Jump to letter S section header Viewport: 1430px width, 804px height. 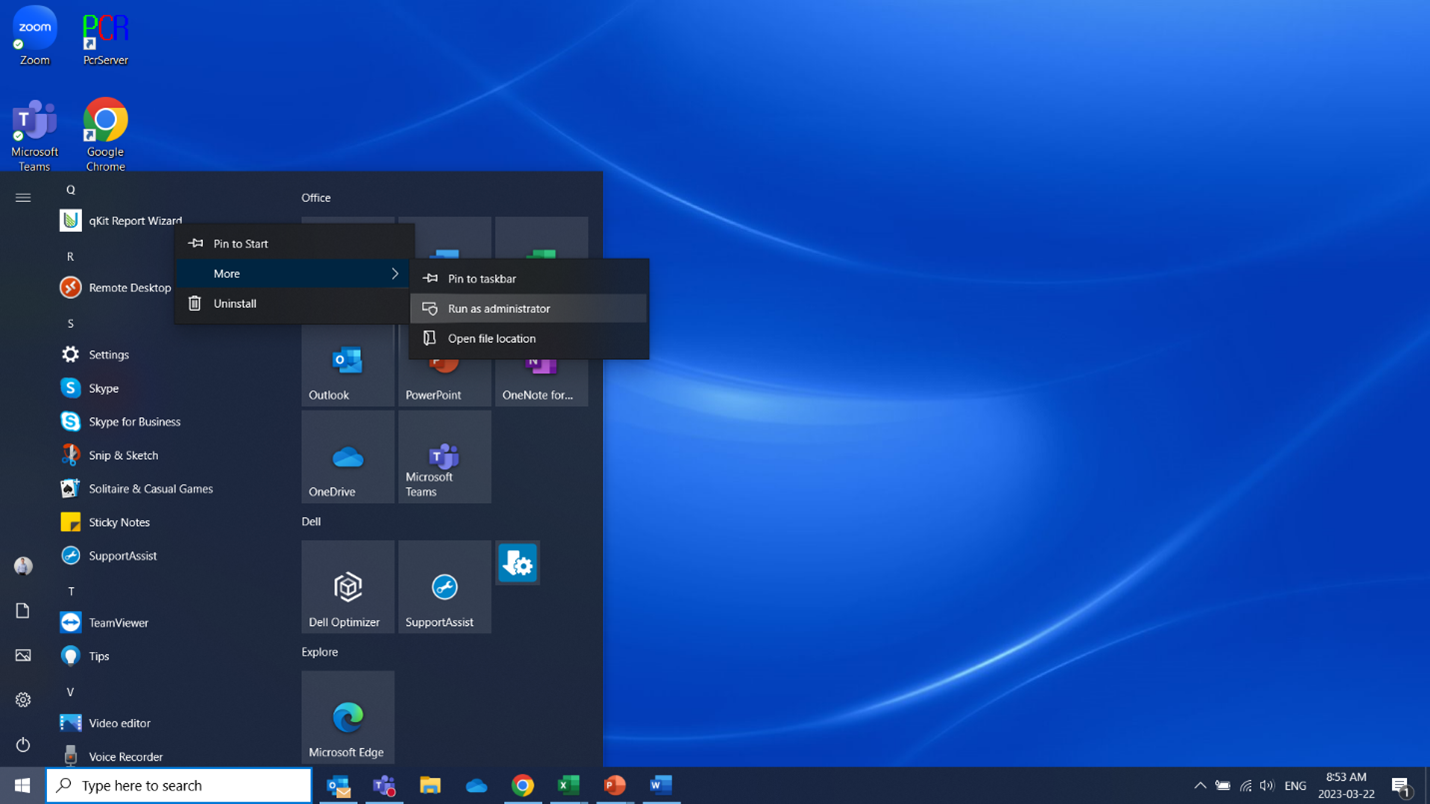(x=71, y=323)
